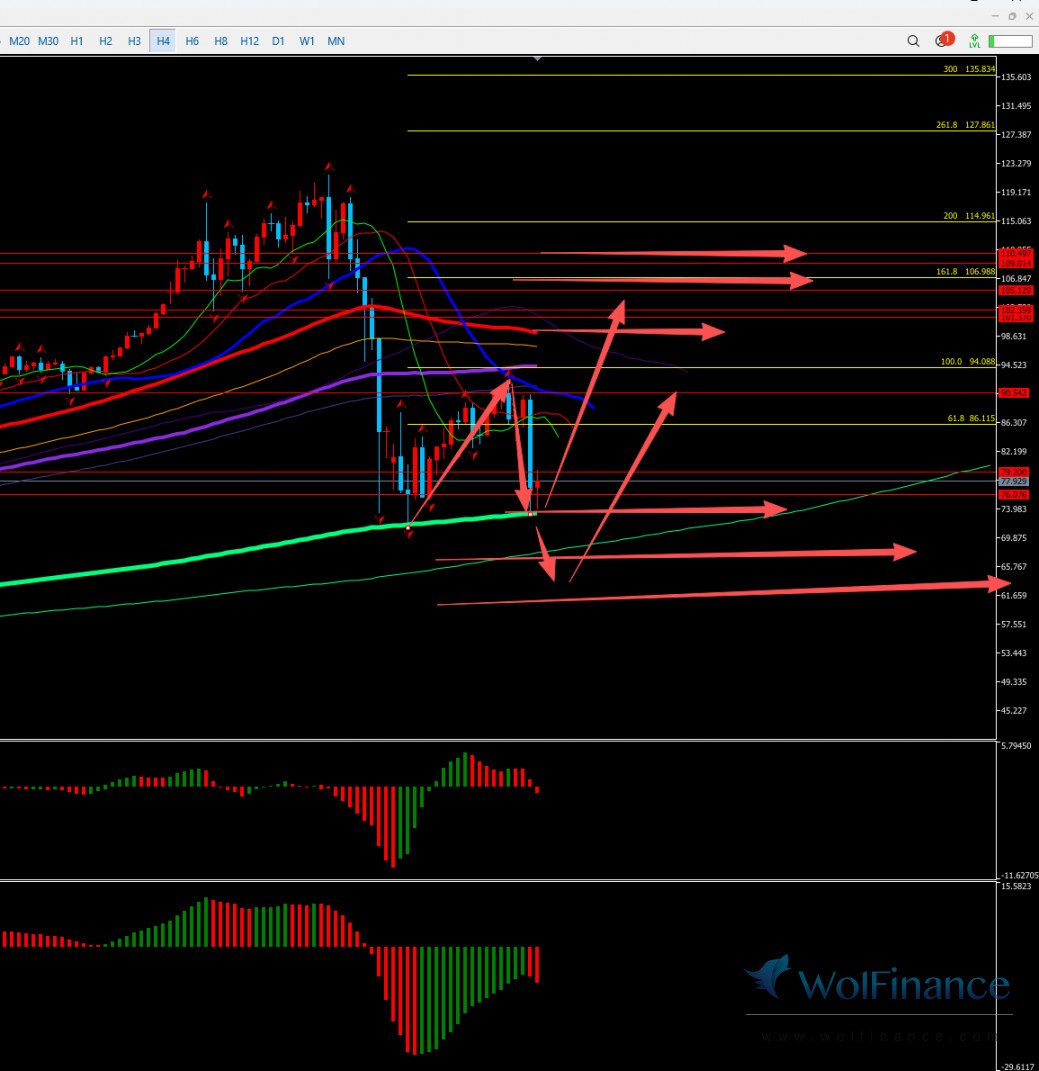This screenshot has width=1039, height=1071.
Task: Click the connection status bar indicator
Action: click(1010, 41)
